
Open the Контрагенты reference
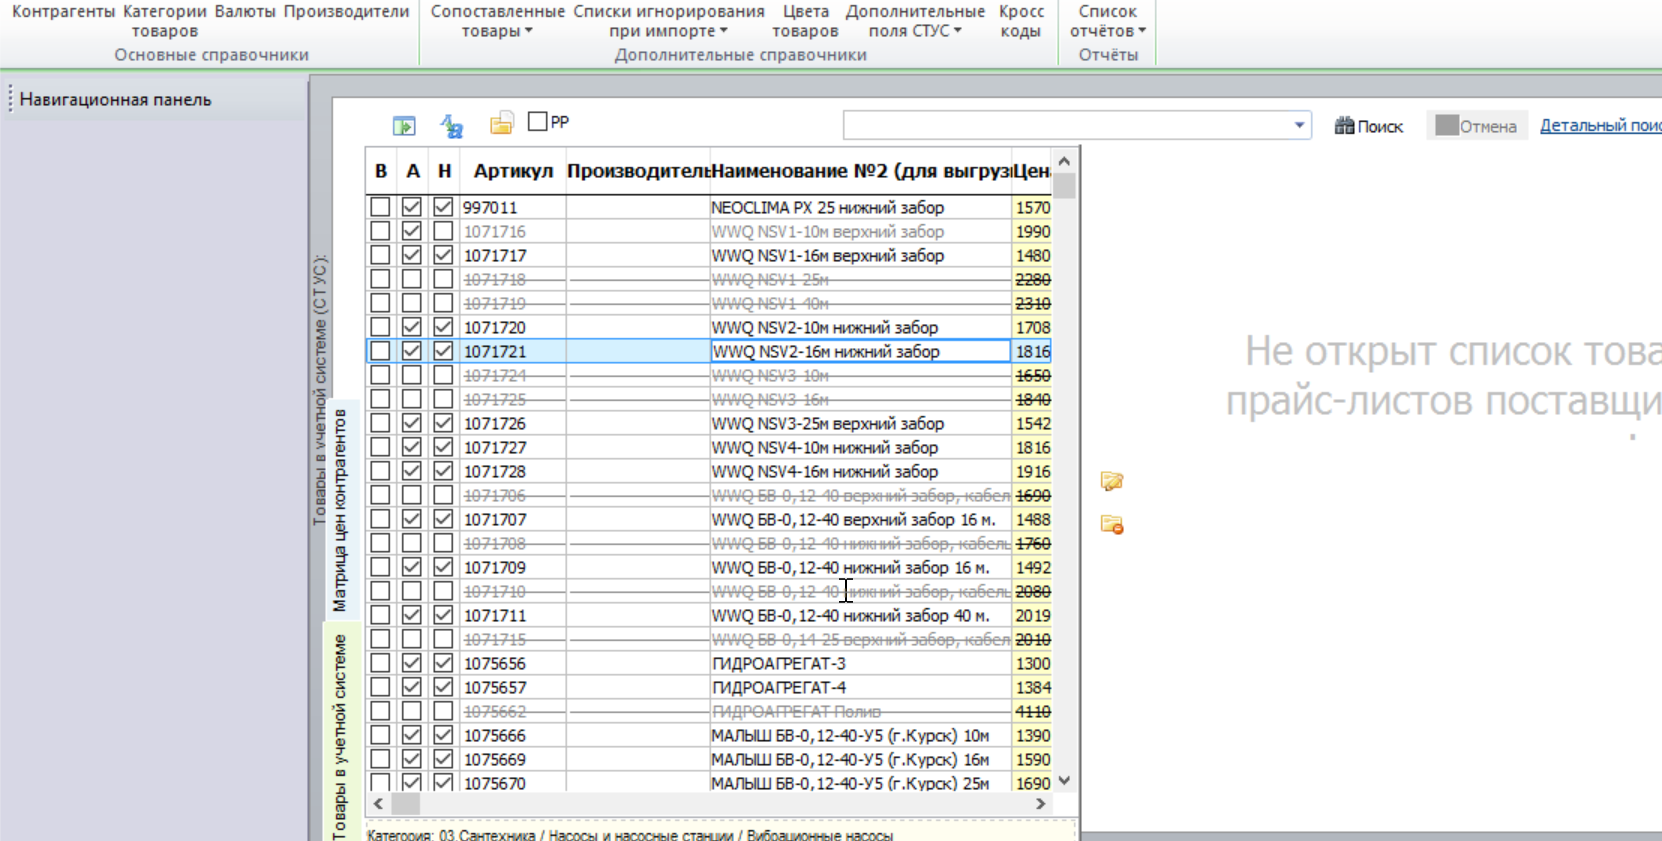63,12
